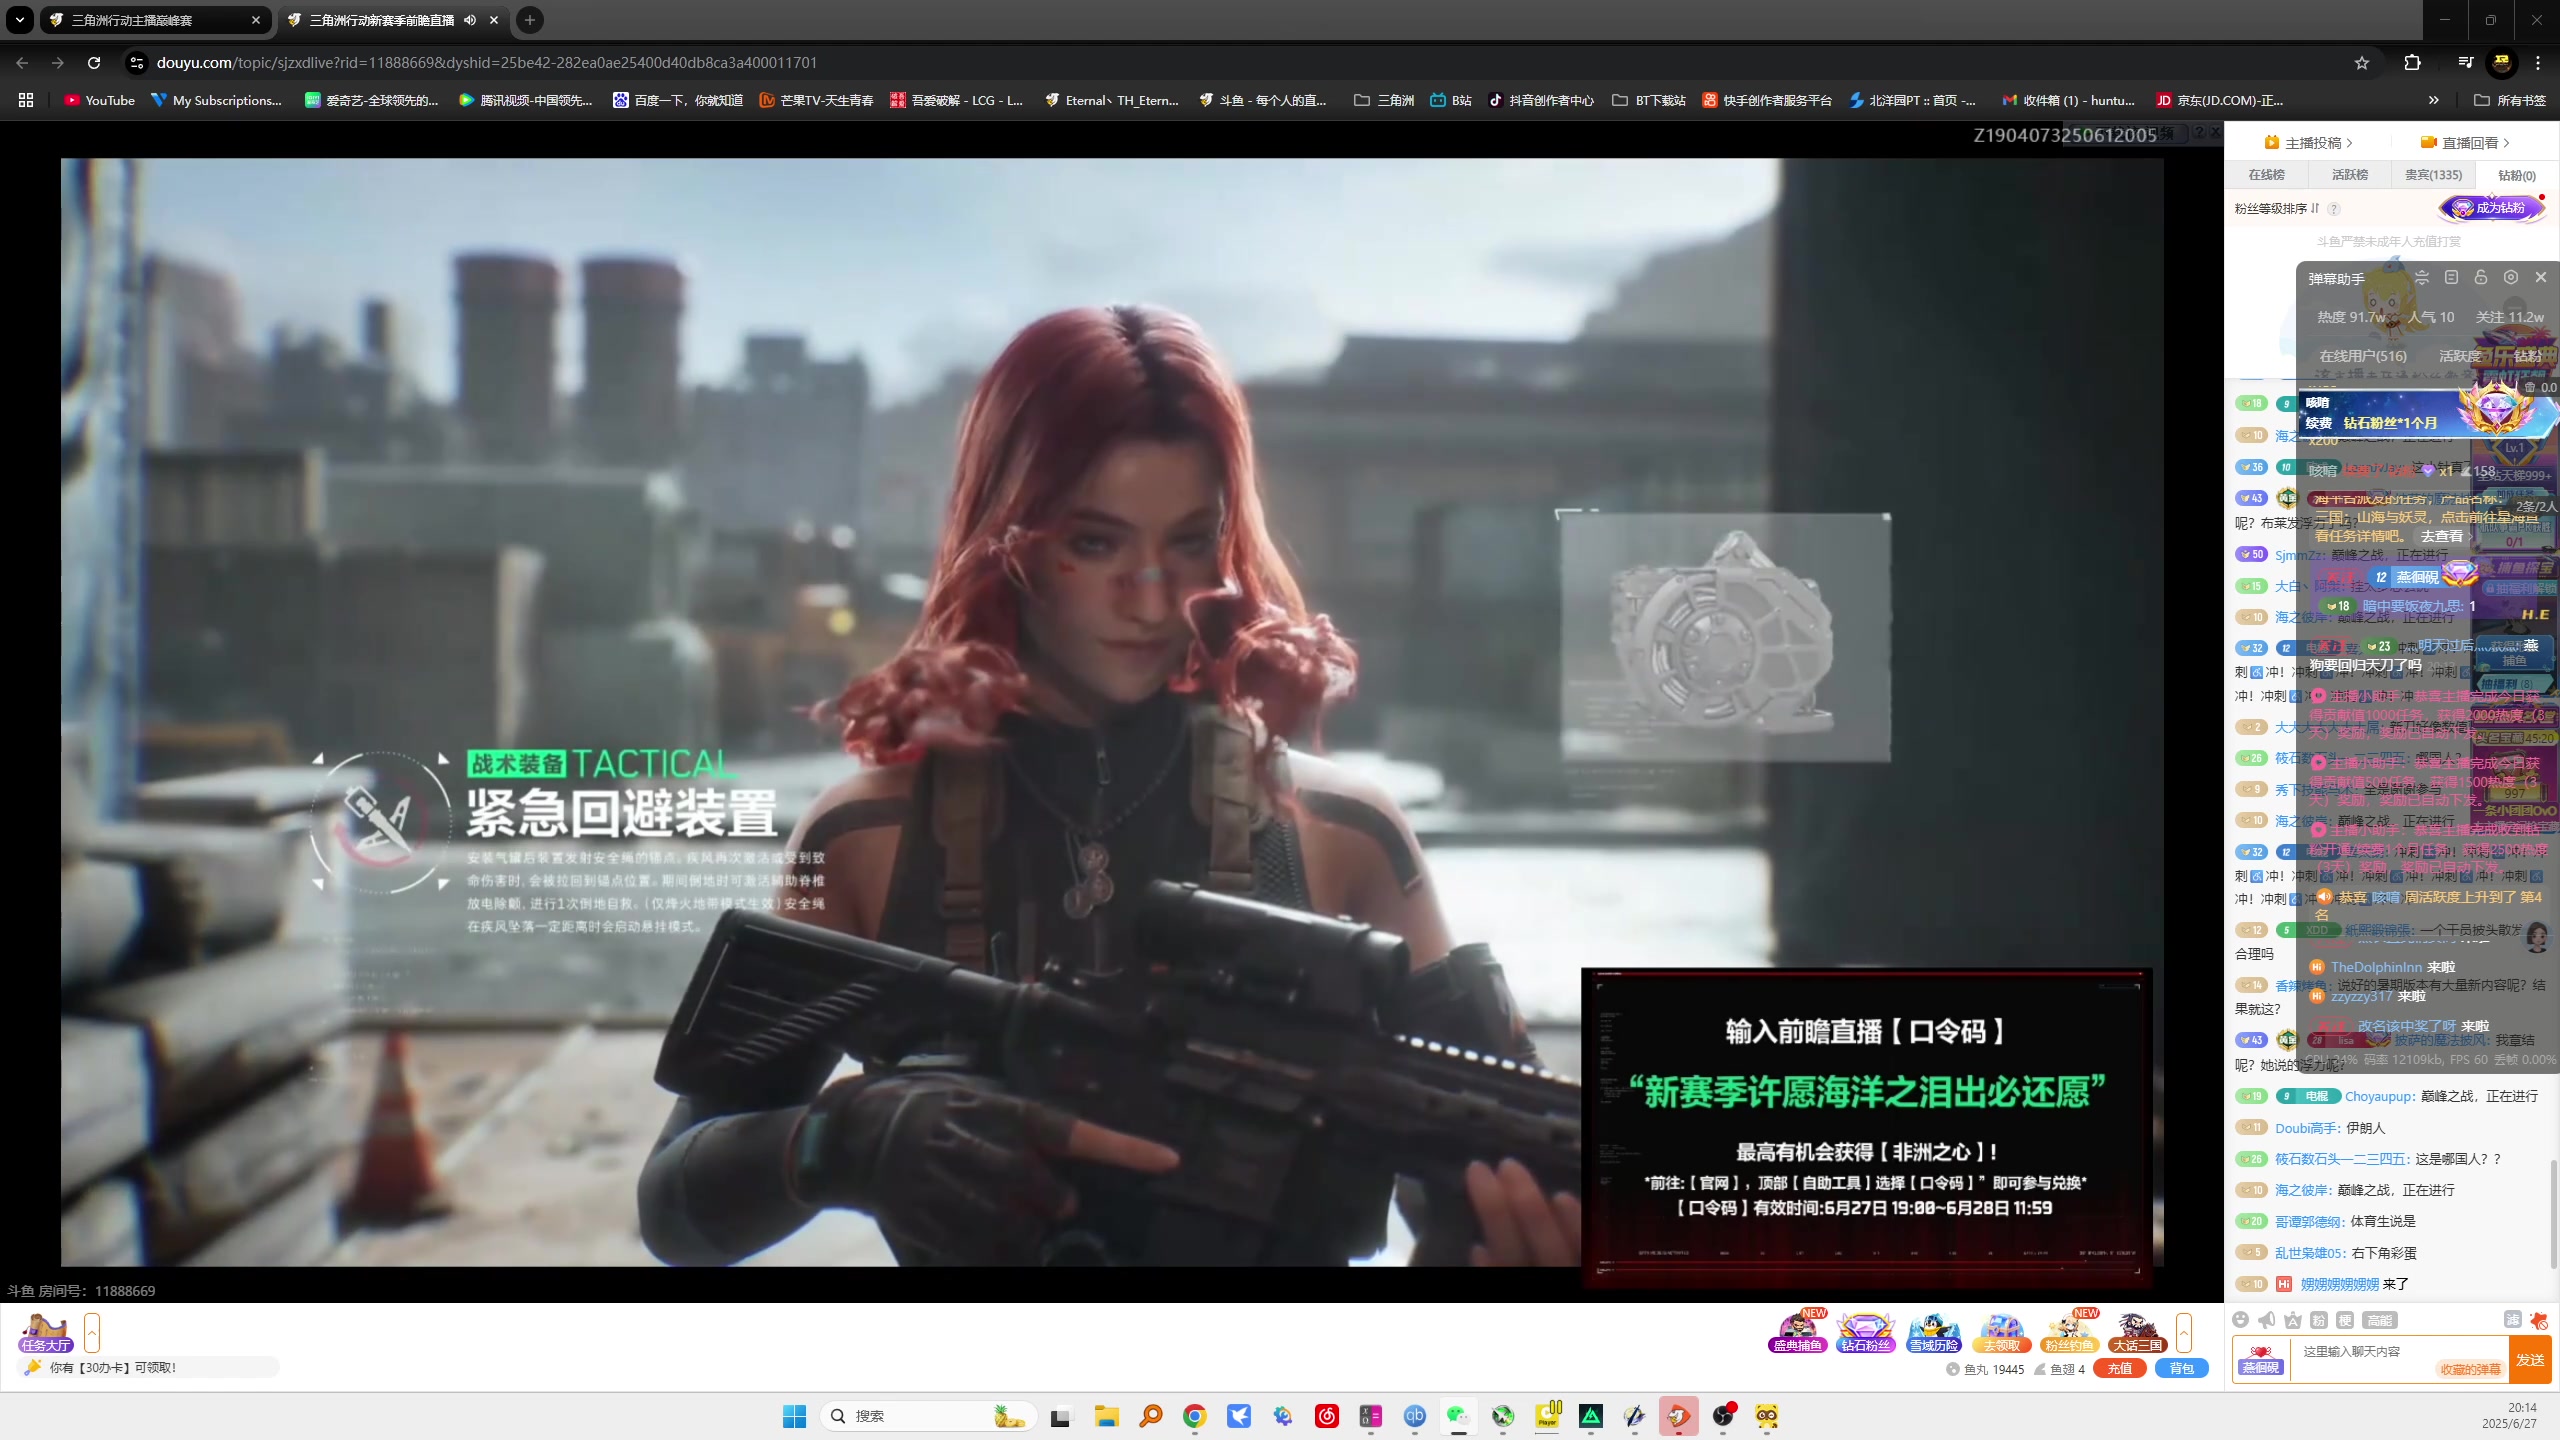
Task: Switch to the 在线榜 tab
Action: tap(2266, 175)
